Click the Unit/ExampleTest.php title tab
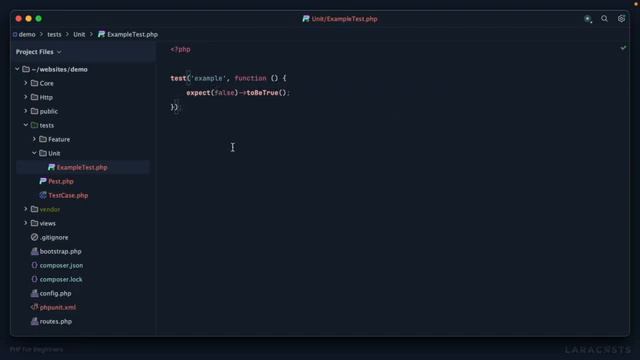The width and height of the screenshot is (640, 360). 340,19
